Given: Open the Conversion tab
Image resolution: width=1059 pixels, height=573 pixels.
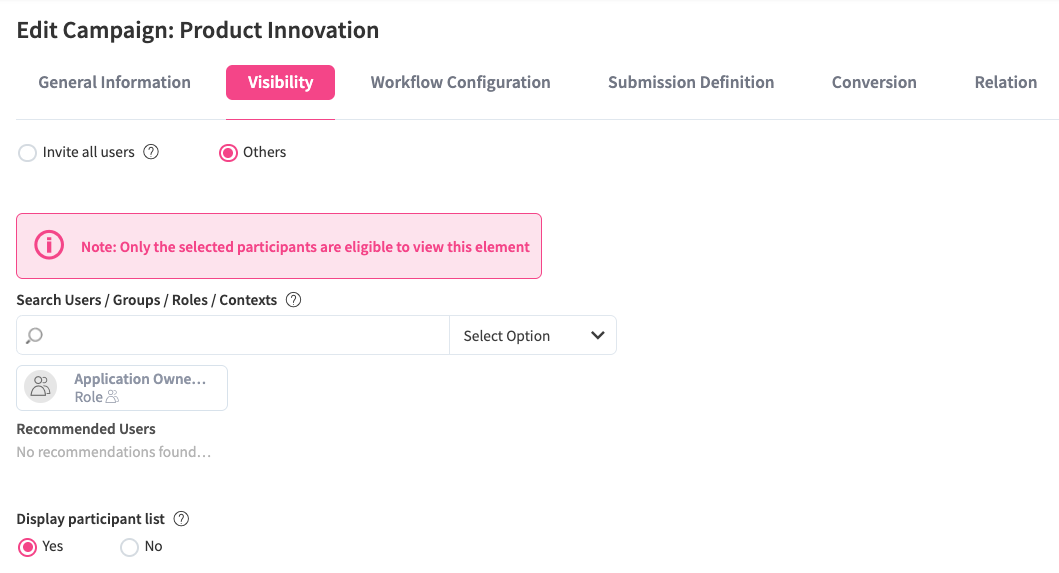Looking at the screenshot, I should tap(874, 82).
